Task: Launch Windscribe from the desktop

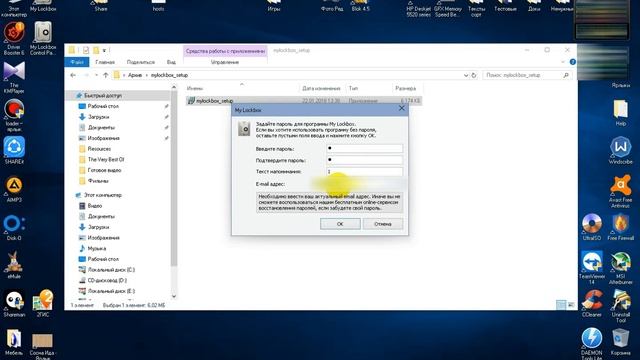Action: point(620,150)
